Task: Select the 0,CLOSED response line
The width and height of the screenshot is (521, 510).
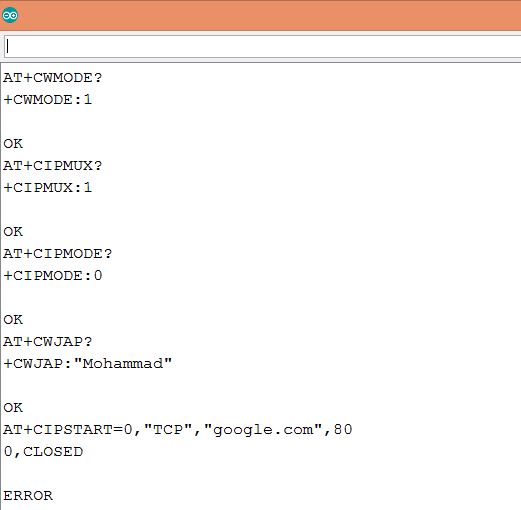Action: [43, 452]
